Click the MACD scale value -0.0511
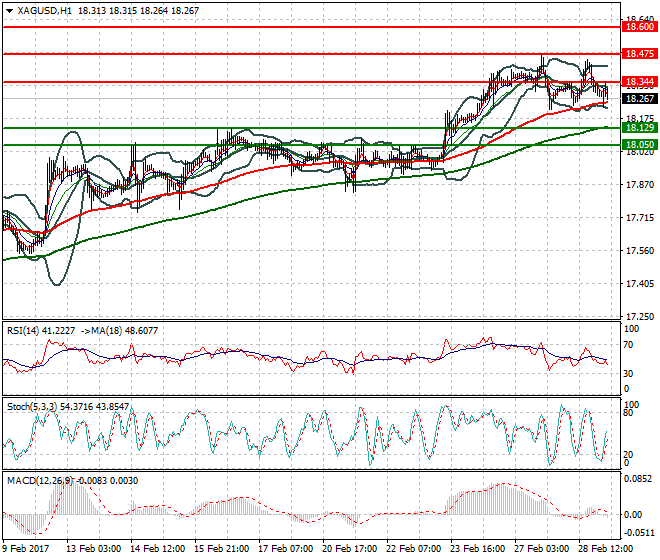This screenshot has height=560, width=660. pyautogui.click(x=639, y=533)
